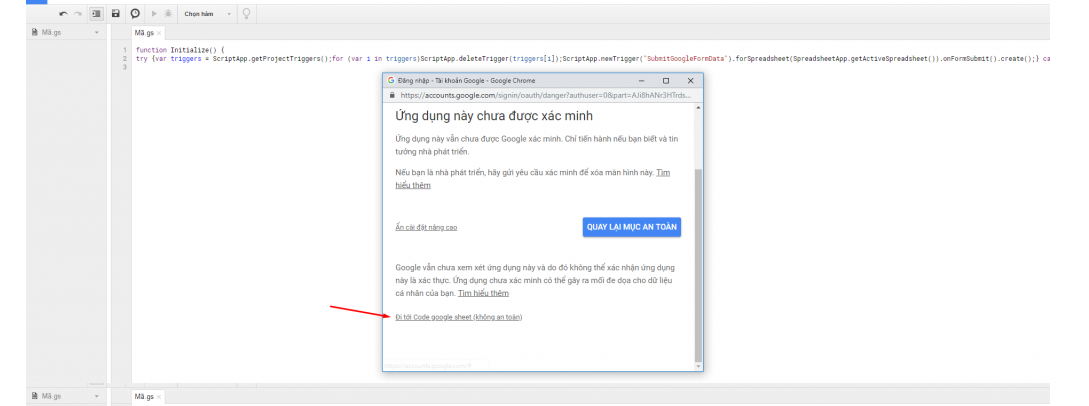Select Mã.gs file in the left sidebar
1089x406 pixels.
(x=52, y=33)
